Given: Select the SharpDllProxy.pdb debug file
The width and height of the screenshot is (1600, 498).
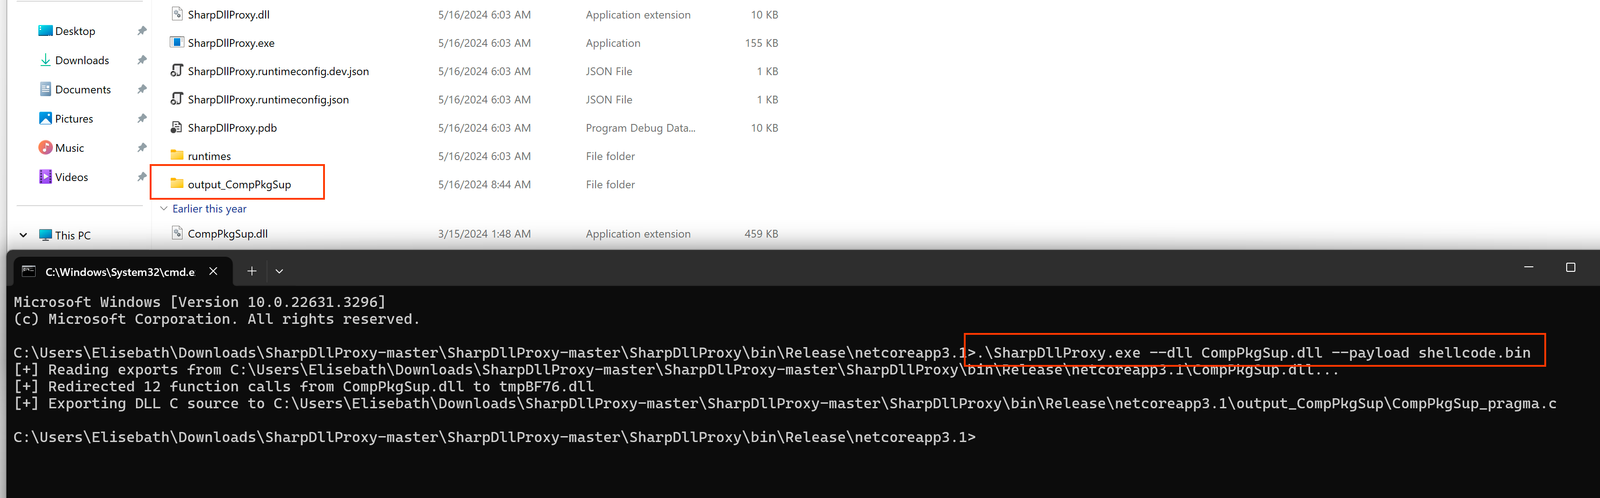Looking at the screenshot, I should coord(232,128).
